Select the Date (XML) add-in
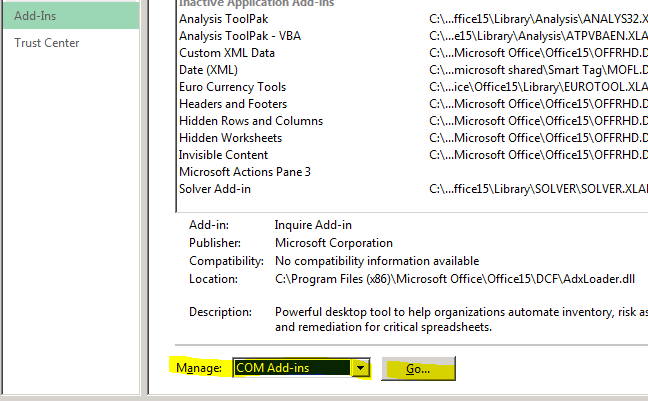 208,70
